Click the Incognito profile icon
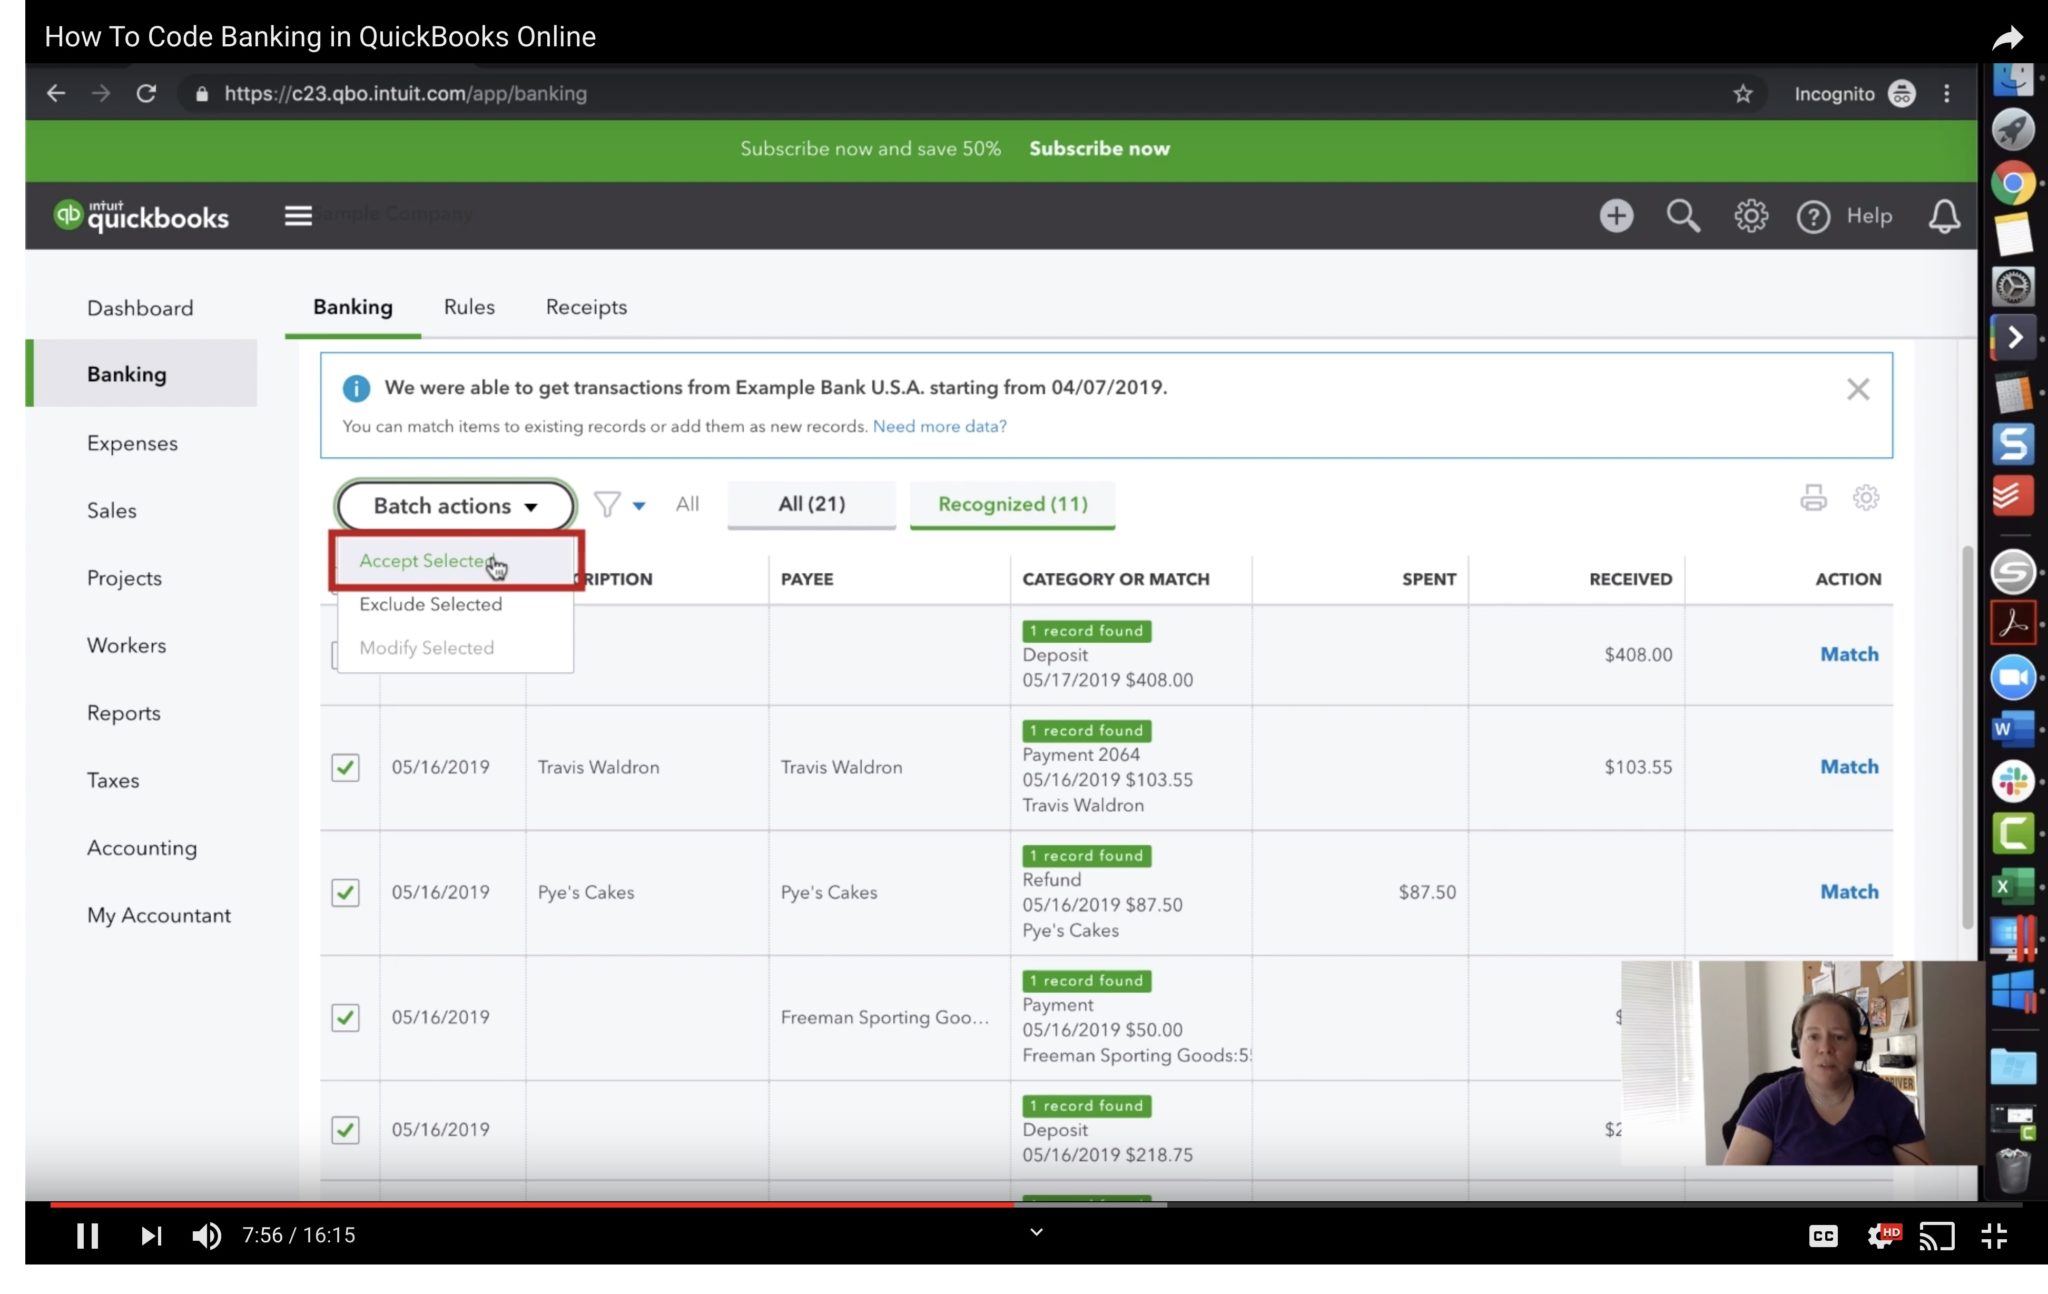Viewport: 2048px width, 1294px height. (x=1901, y=93)
